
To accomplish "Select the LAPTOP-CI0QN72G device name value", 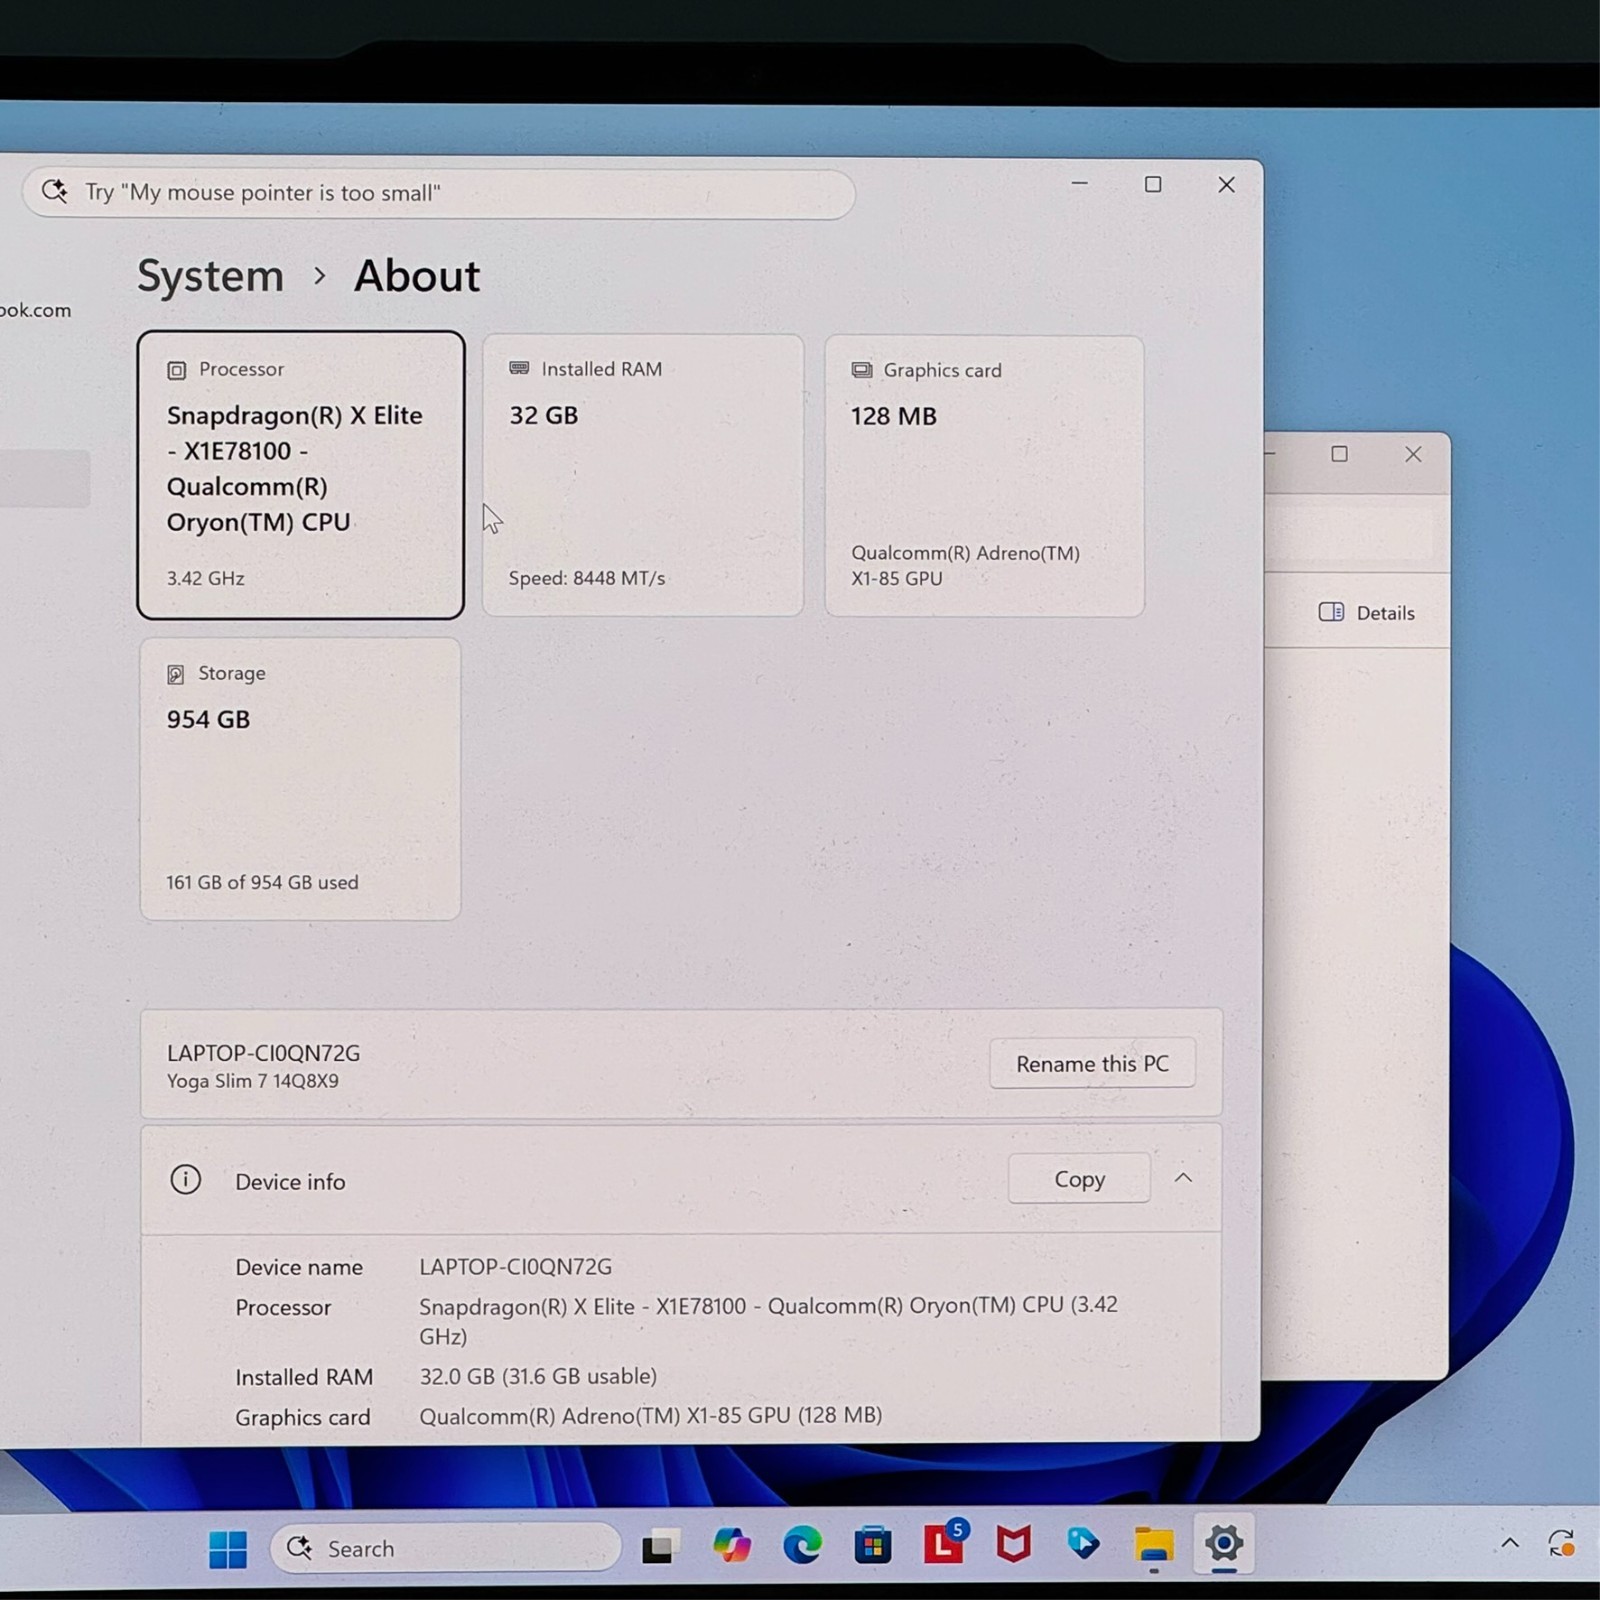I will (x=515, y=1267).
